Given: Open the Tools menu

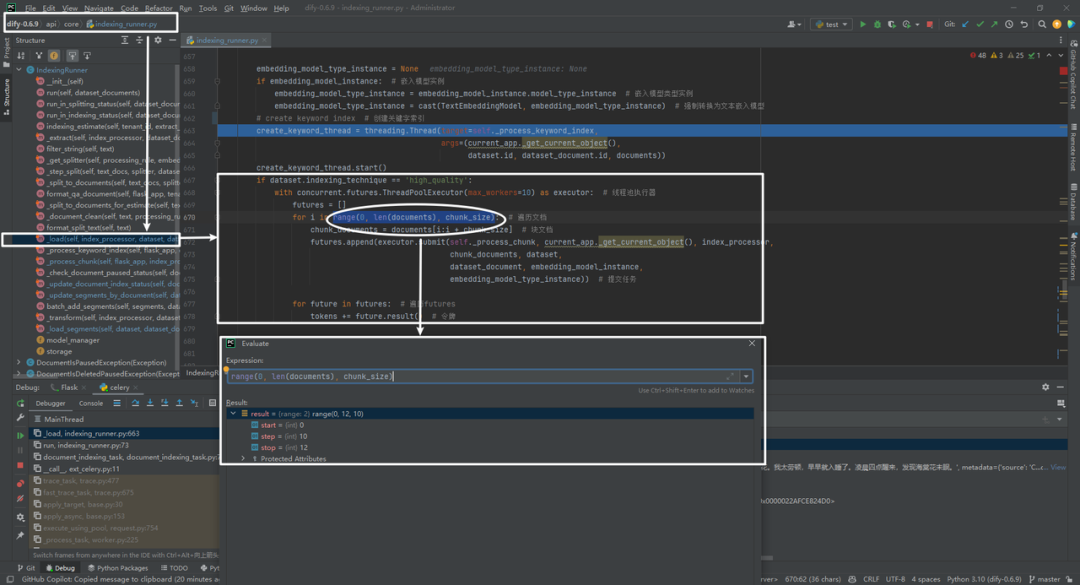Looking at the screenshot, I should pos(207,8).
